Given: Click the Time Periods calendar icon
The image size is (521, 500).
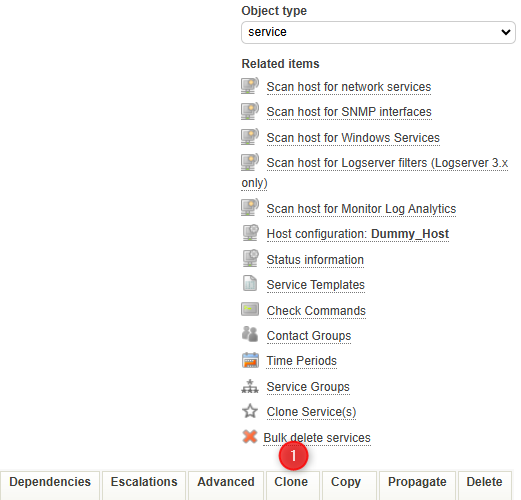Looking at the screenshot, I should tap(250, 360).
